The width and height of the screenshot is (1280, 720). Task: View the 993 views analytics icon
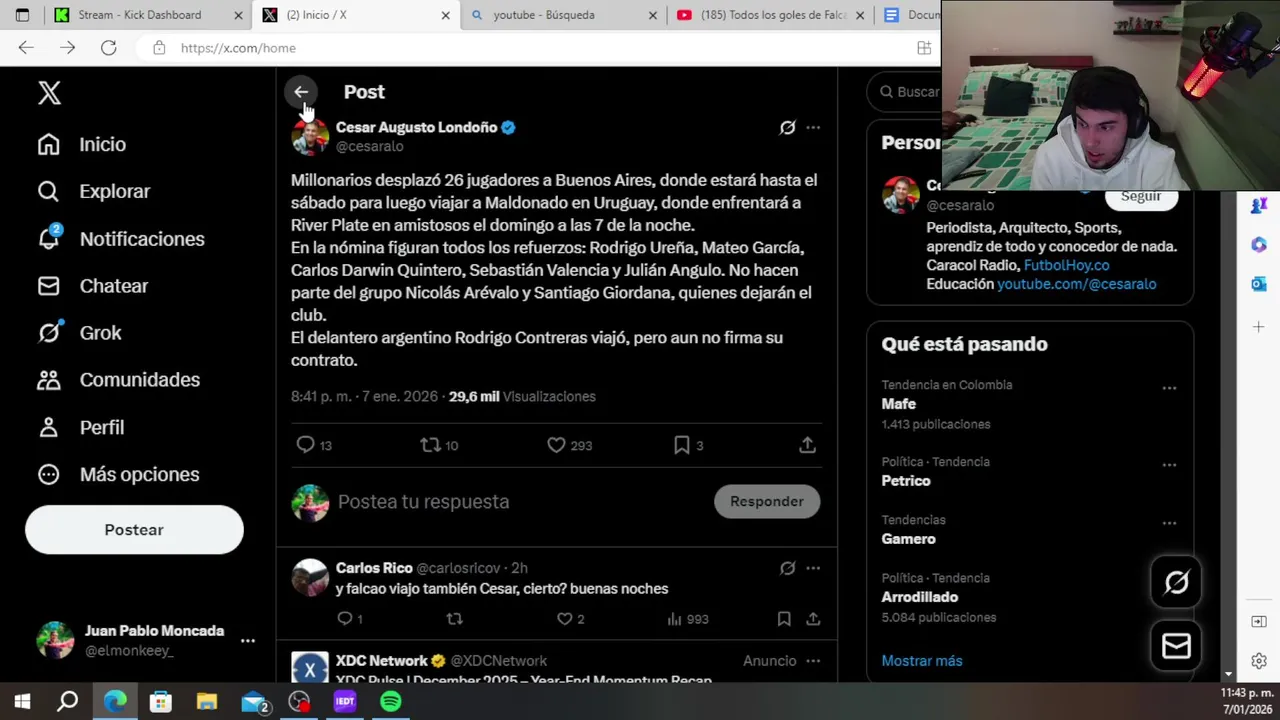(687, 619)
